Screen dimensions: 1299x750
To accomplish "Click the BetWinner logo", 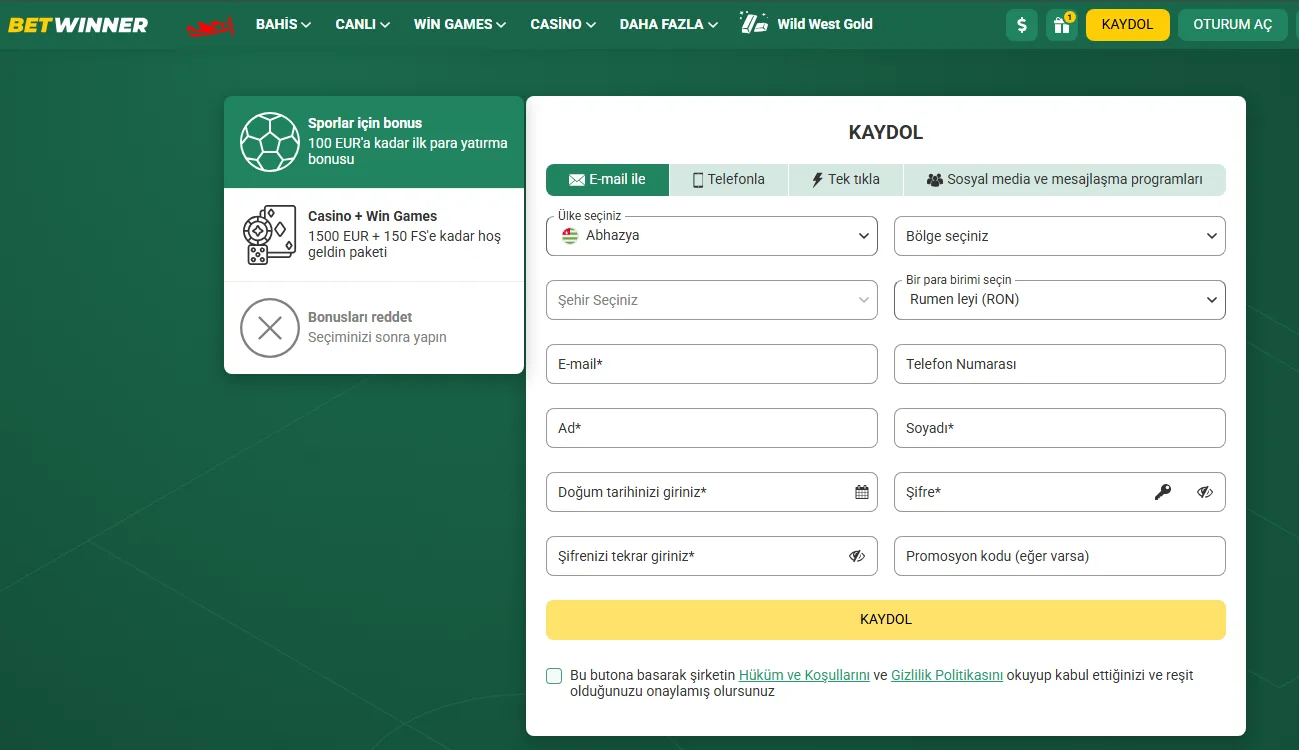I will click(78, 25).
